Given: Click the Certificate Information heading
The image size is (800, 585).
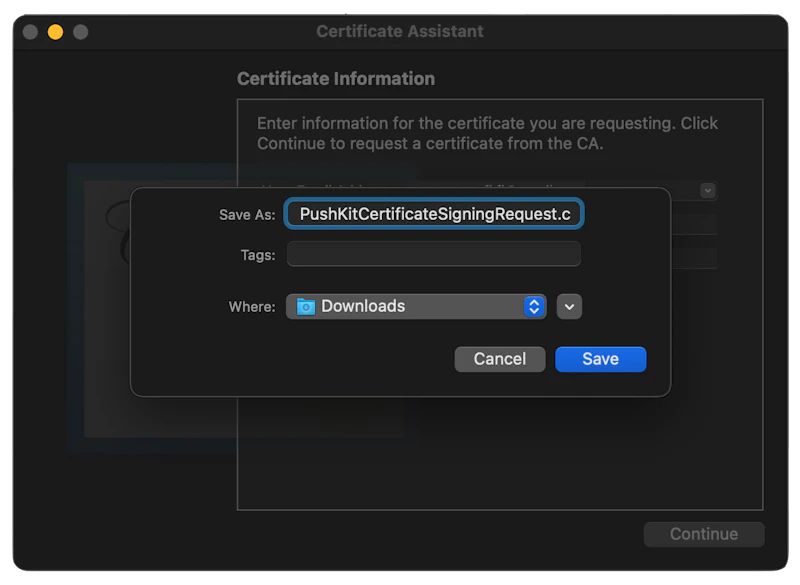Looking at the screenshot, I should coord(336,79).
